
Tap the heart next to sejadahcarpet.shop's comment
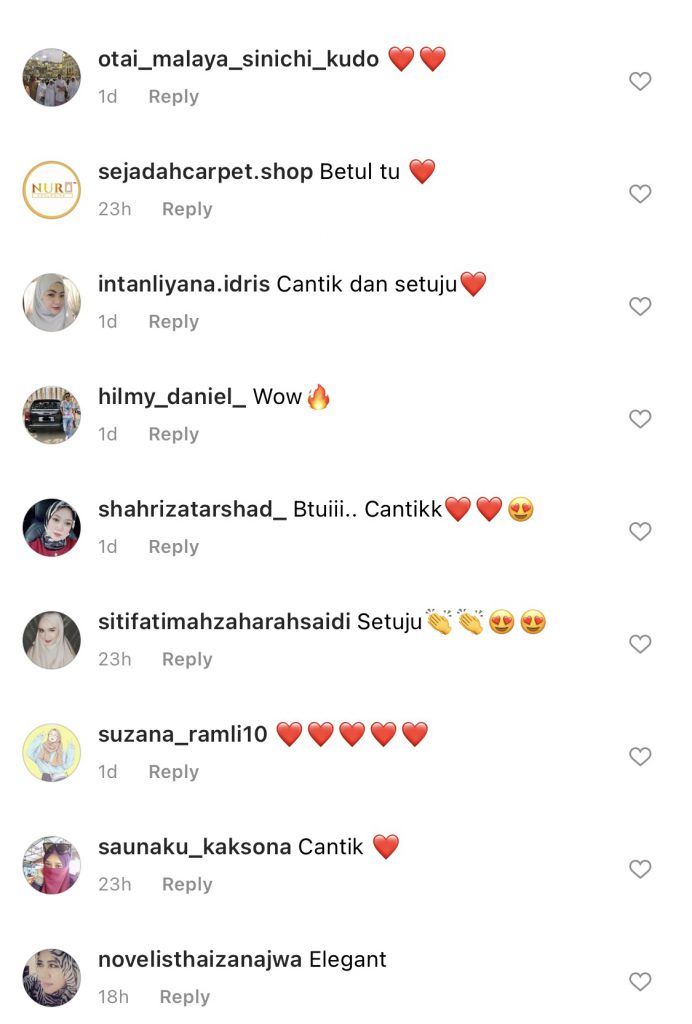(x=640, y=194)
